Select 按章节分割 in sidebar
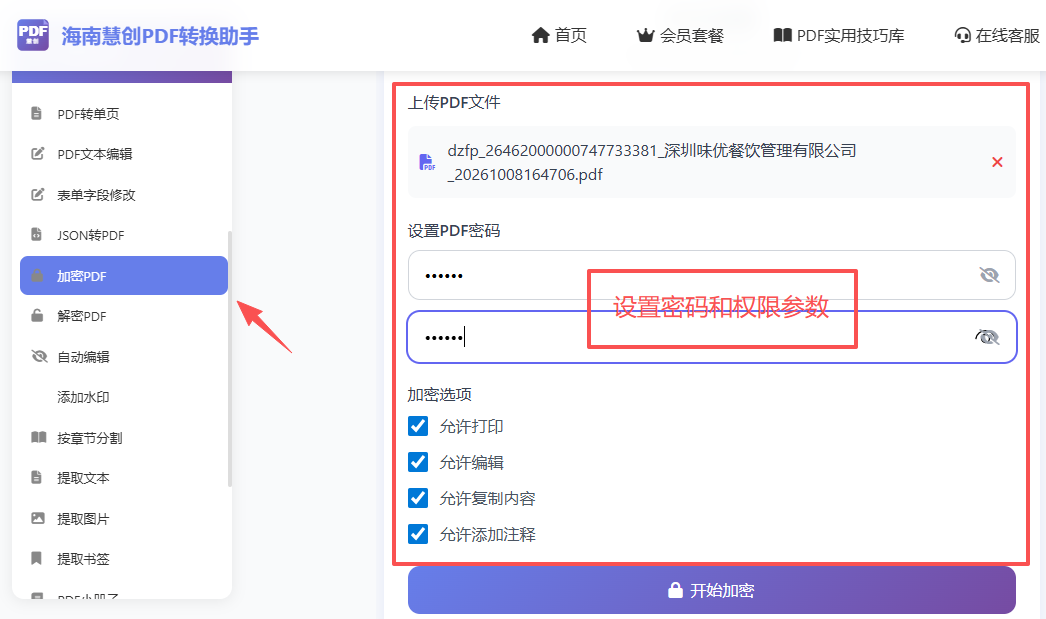 click(x=123, y=438)
